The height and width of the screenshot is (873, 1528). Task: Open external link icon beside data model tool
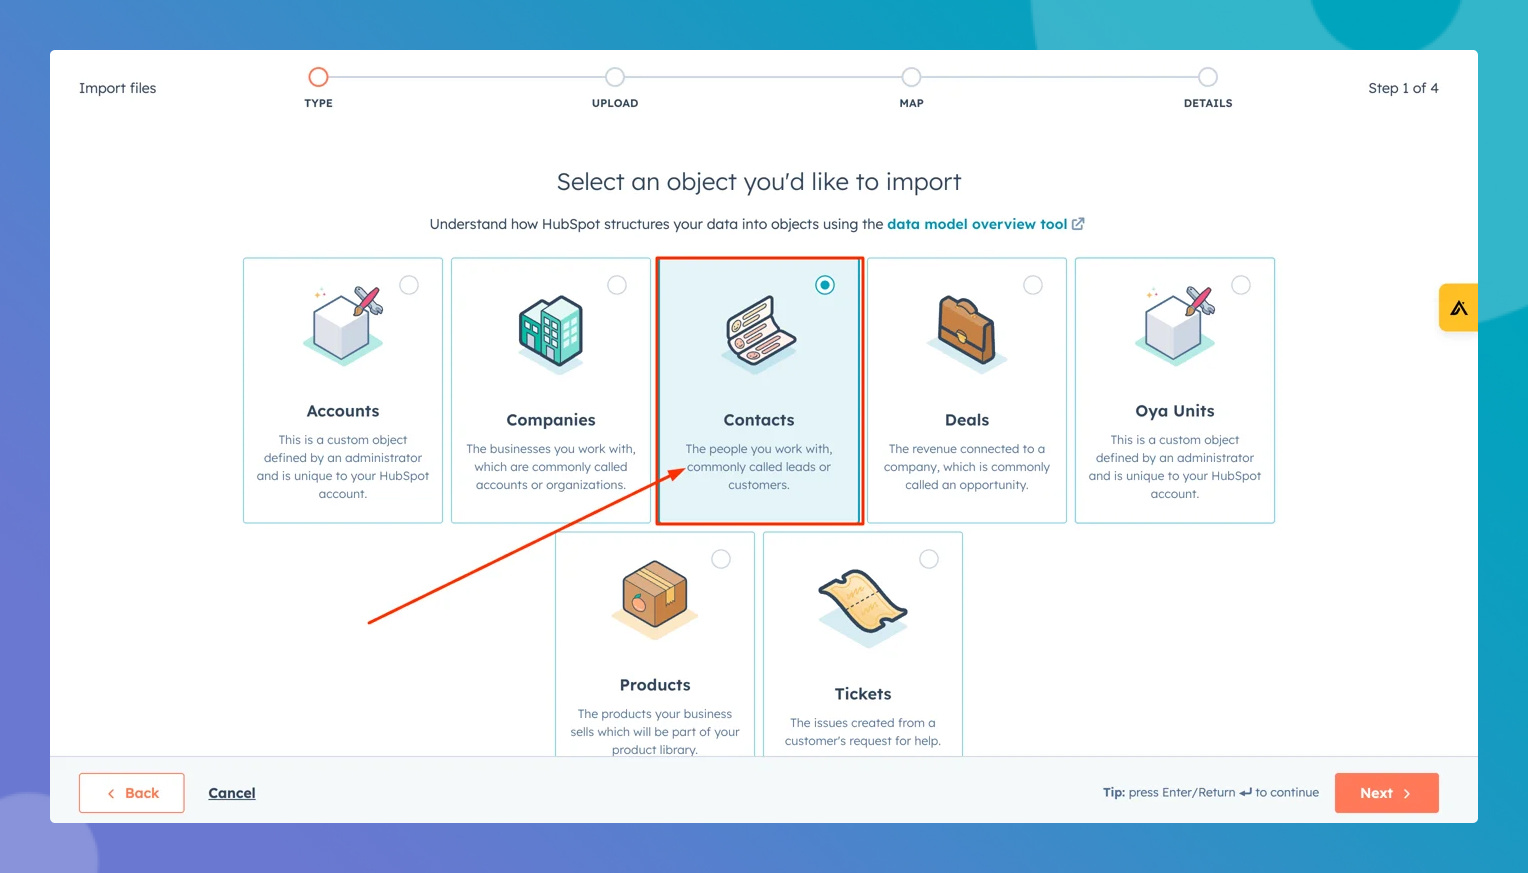tap(1078, 224)
